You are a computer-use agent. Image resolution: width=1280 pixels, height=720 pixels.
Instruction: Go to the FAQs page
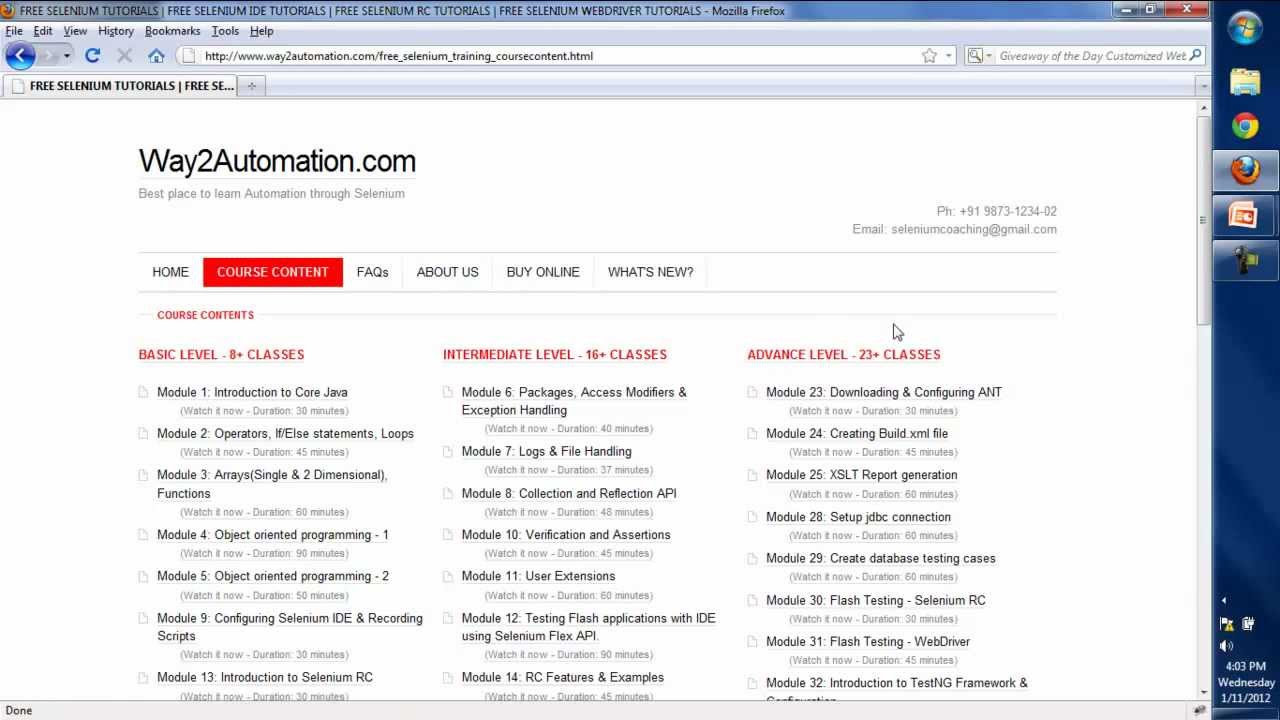[372, 272]
